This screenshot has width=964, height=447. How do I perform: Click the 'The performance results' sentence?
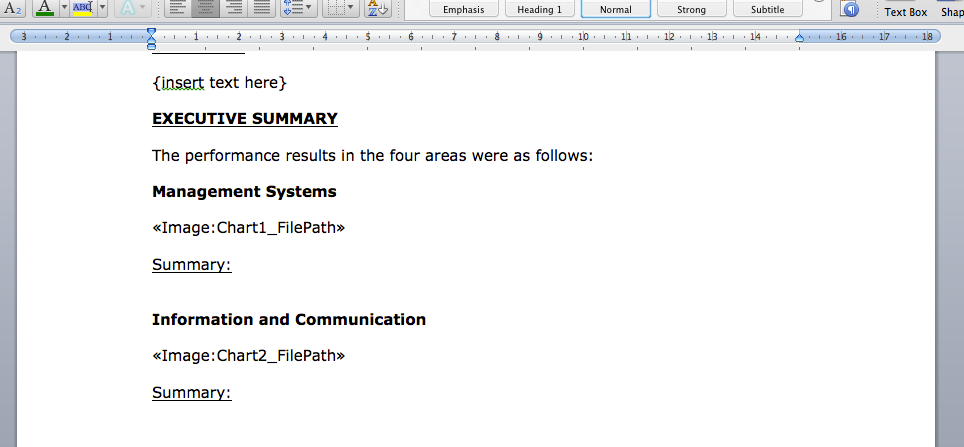click(x=372, y=156)
